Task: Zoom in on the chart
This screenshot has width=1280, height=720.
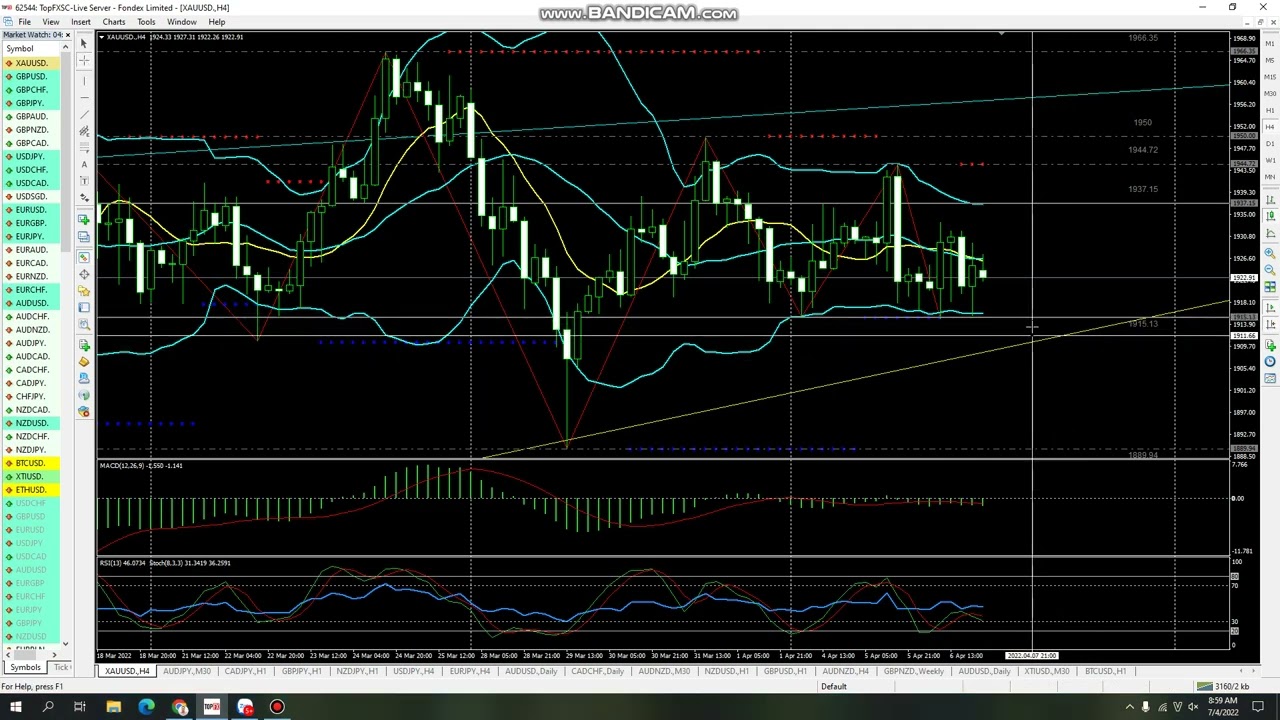Action: pos(1270,253)
